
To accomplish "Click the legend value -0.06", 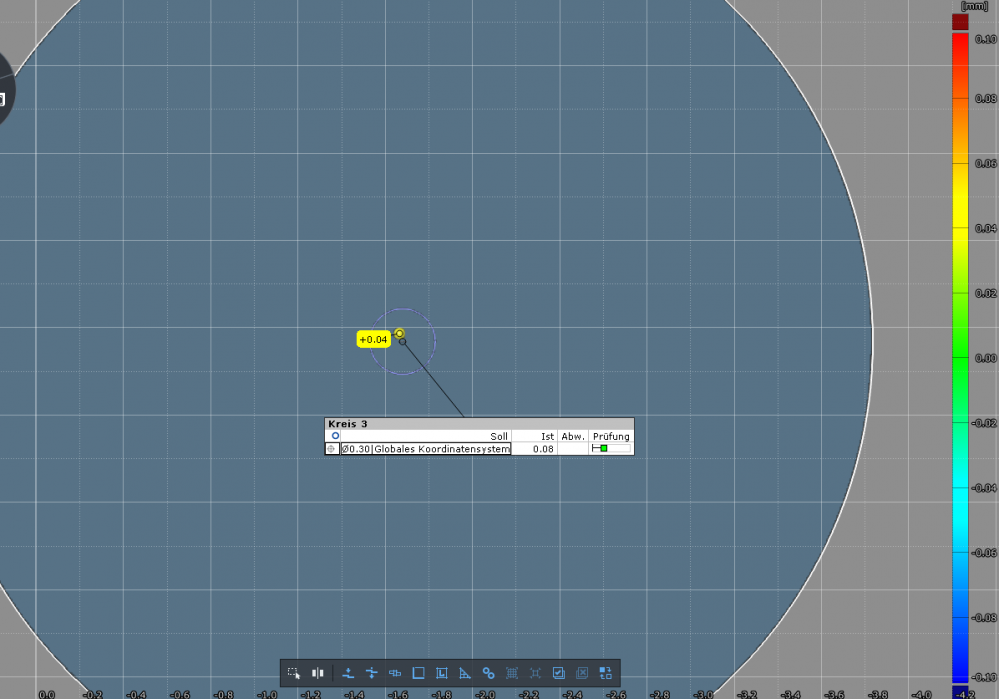I will tap(984, 552).
